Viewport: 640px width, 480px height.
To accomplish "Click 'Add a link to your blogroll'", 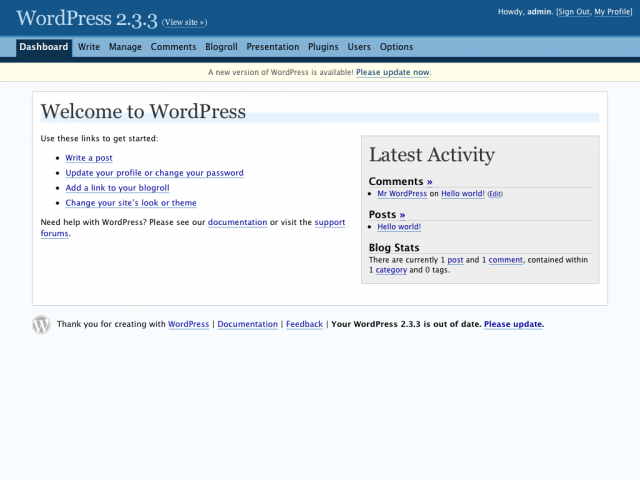I will click(x=117, y=188).
